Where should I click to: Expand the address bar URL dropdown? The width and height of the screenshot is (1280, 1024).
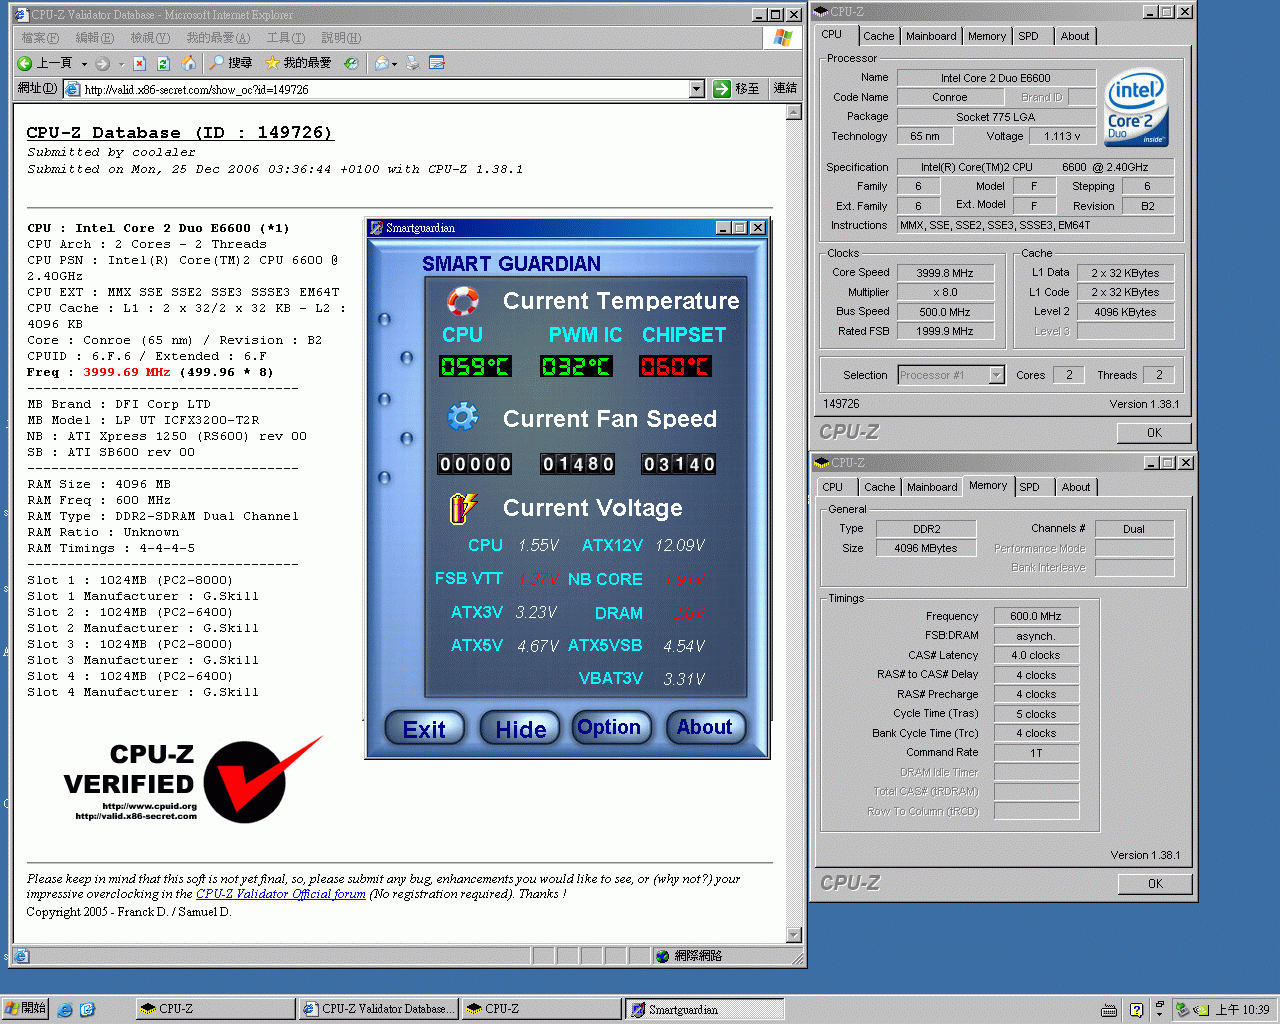click(697, 89)
